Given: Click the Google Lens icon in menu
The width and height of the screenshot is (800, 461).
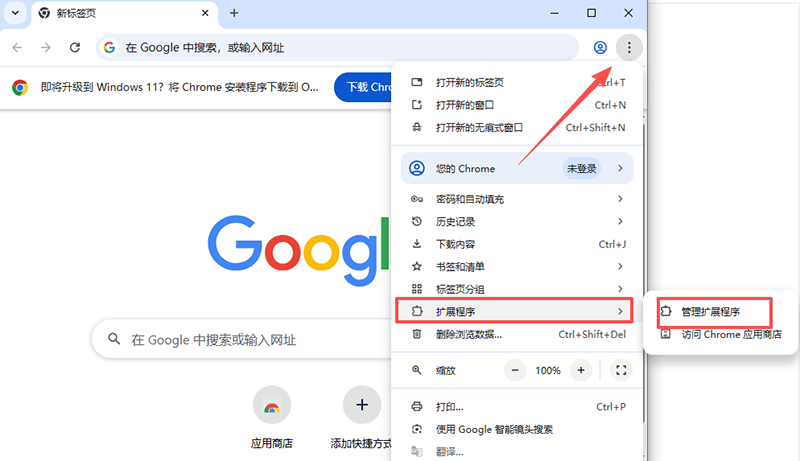Looking at the screenshot, I should click(417, 429).
